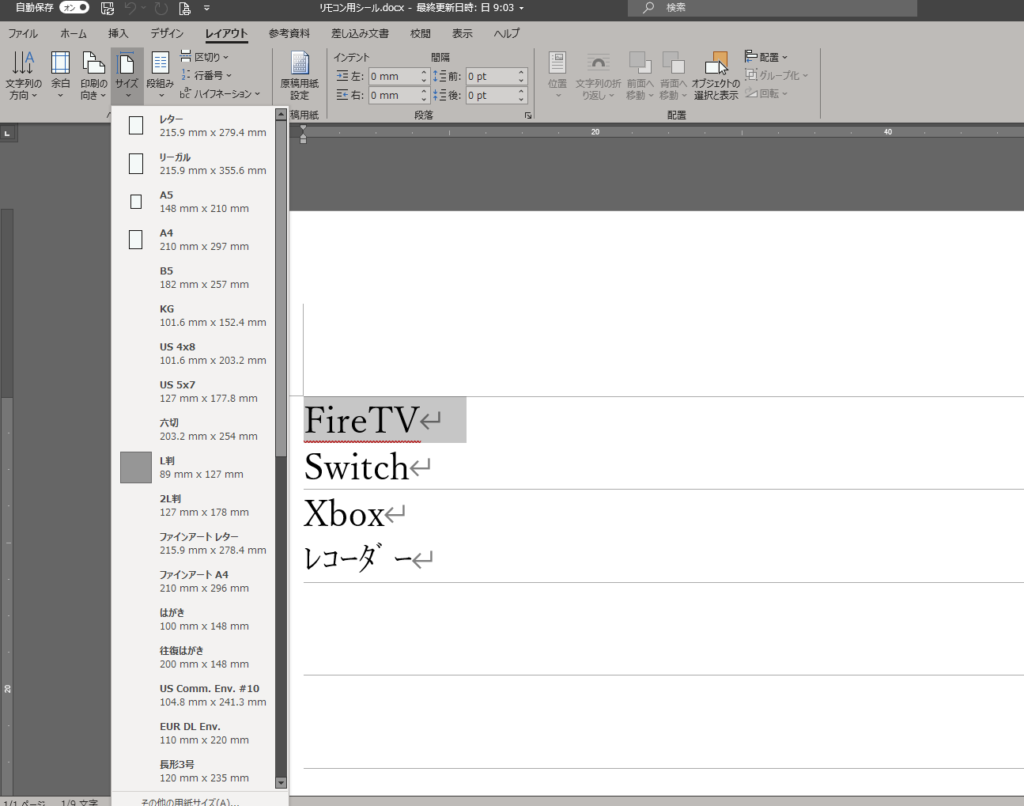Expand Quick Access Toolbar customize arrow
1024x806 pixels.
pos(206,8)
